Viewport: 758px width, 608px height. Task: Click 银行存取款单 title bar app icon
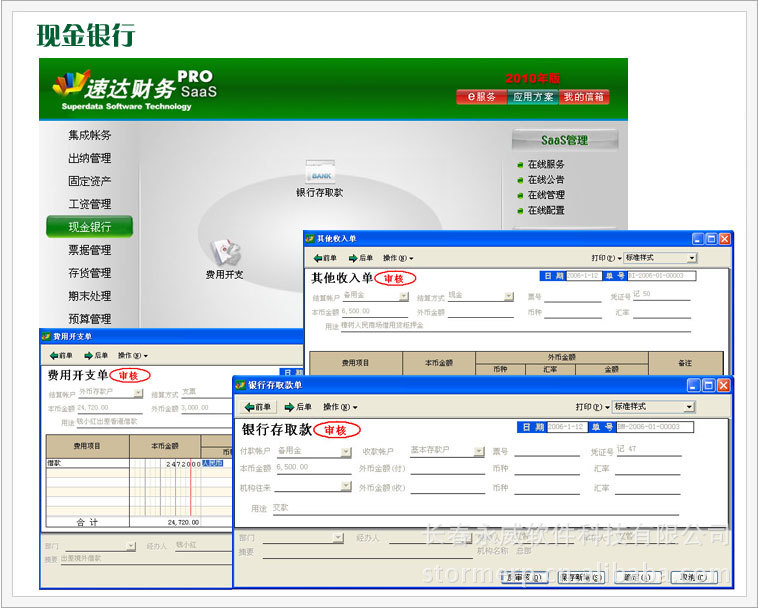pos(240,385)
